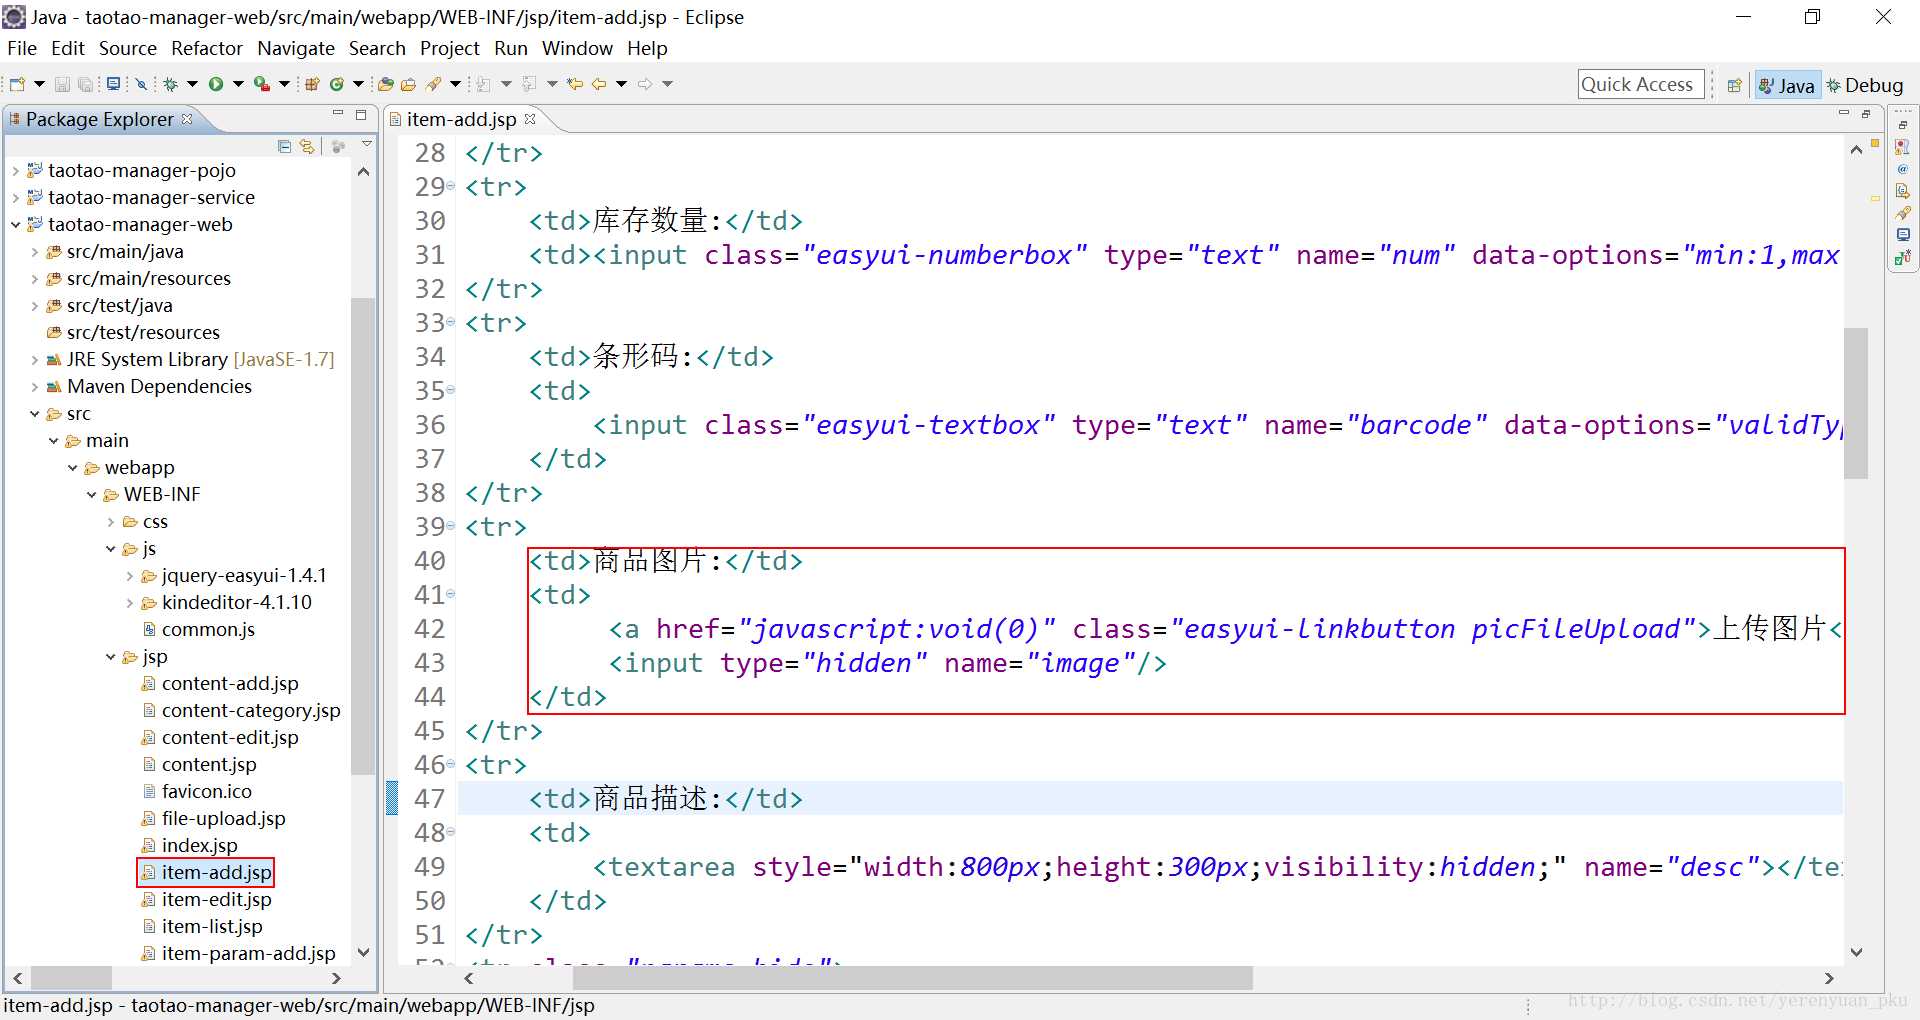This screenshot has height=1020, width=1920.
Task: Click the New Java Package icon
Action: click(x=312, y=84)
